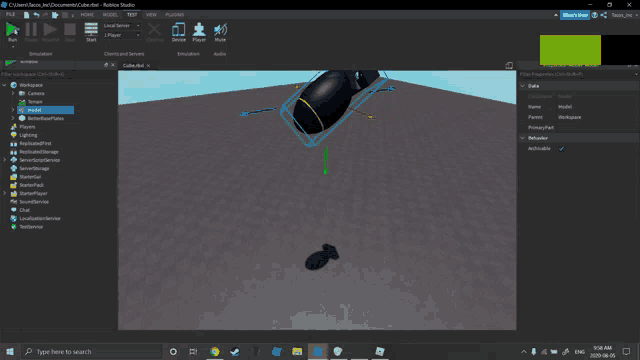Close the Cube.rbxl document tab
640x360 pixels.
point(149,65)
